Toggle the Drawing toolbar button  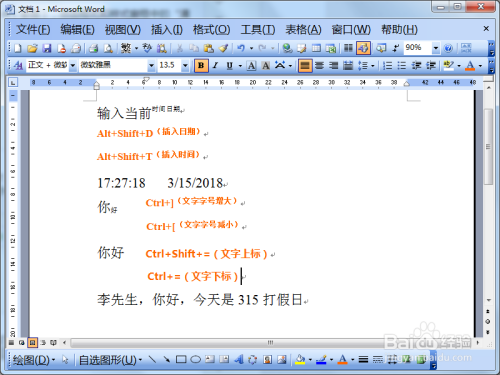pos(363,48)
